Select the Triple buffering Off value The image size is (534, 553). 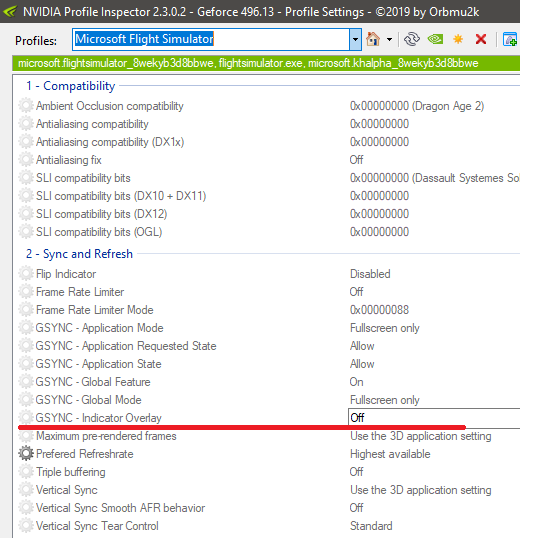(356, 472)
